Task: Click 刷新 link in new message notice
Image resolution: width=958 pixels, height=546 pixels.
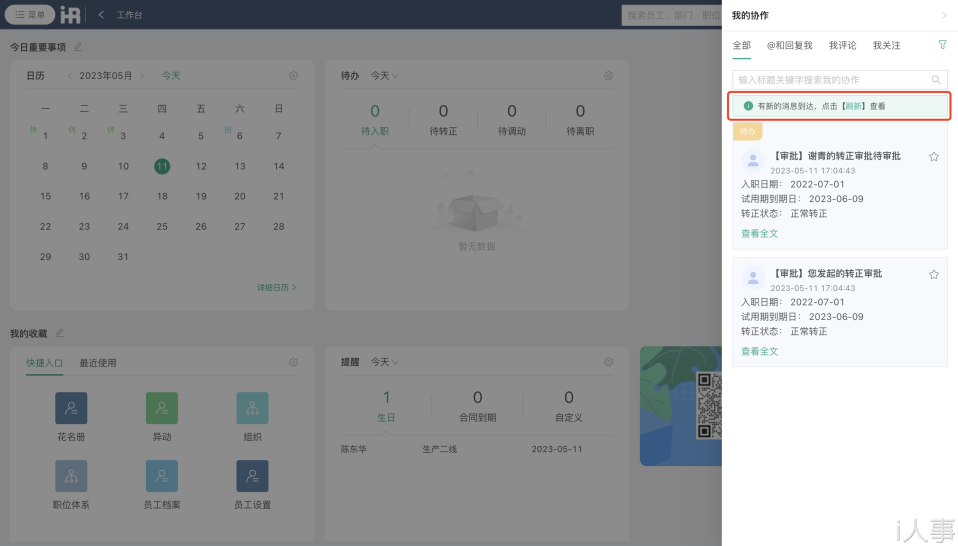Action: tap(854, 106)
